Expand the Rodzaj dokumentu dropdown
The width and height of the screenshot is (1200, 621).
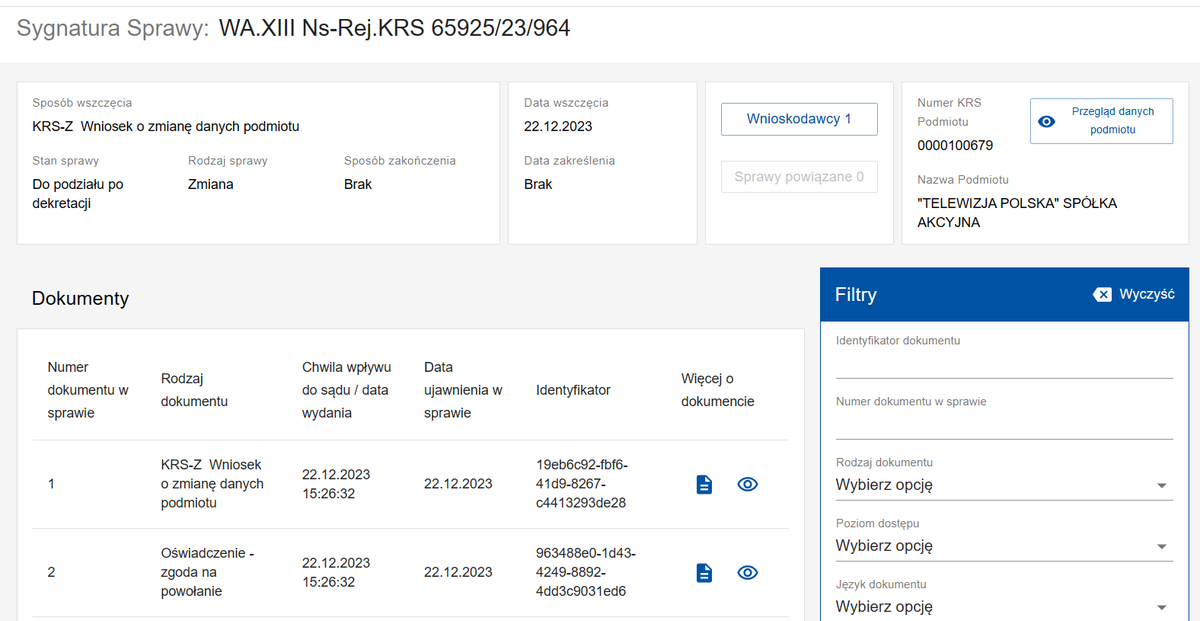point(1004,485)
